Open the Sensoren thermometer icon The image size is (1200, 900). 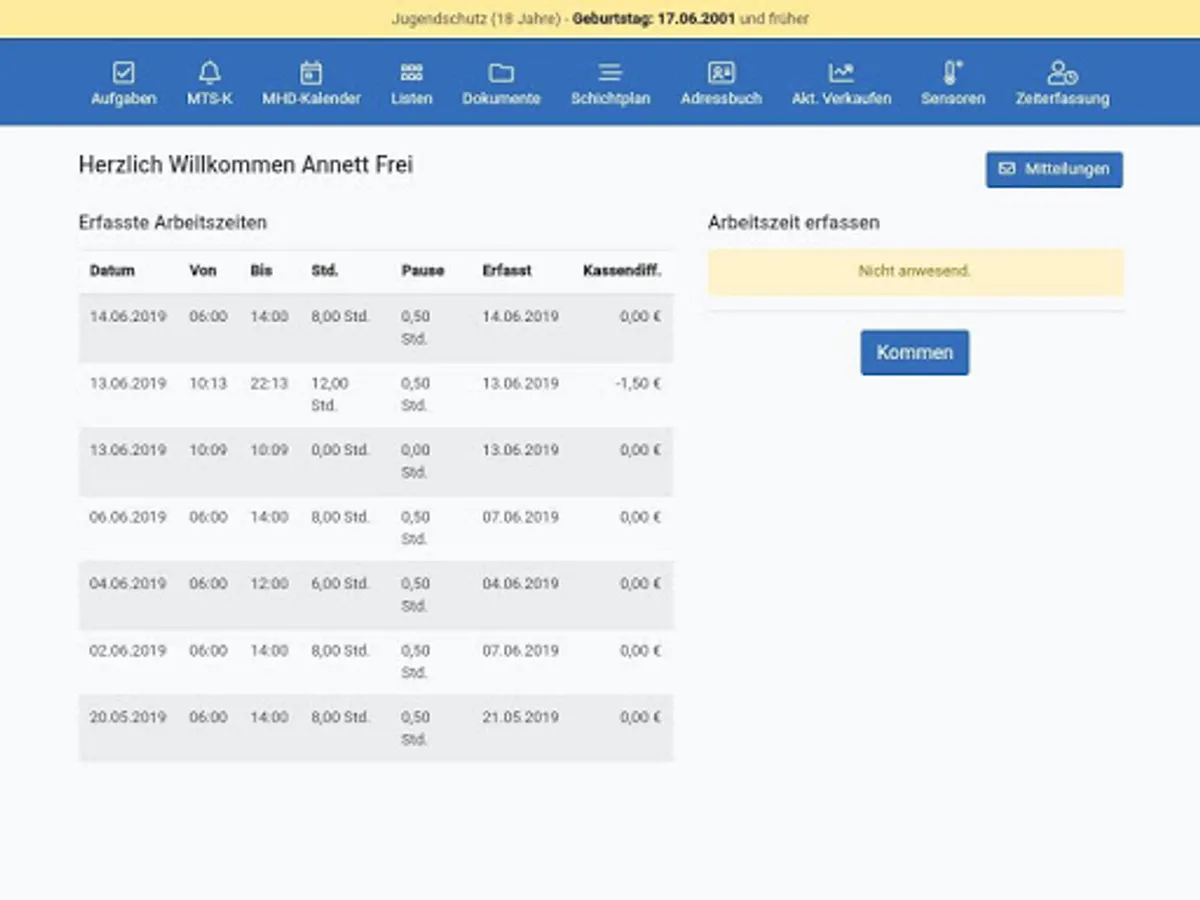(952, 72)
